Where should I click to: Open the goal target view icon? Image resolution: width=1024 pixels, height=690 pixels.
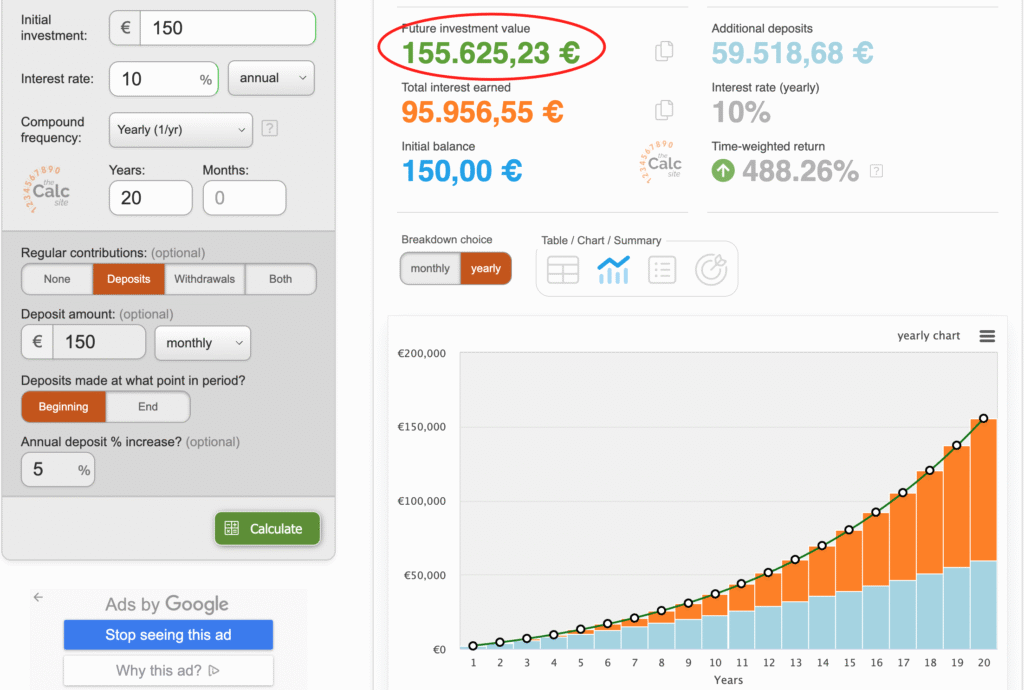point(711,270)
